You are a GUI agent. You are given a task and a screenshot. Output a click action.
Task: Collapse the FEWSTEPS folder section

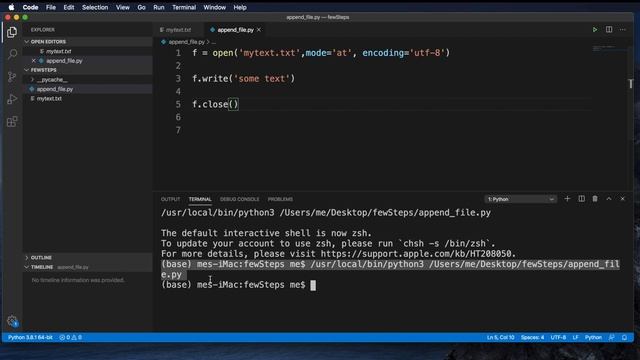pyautogui.click(x=27, y=70)
